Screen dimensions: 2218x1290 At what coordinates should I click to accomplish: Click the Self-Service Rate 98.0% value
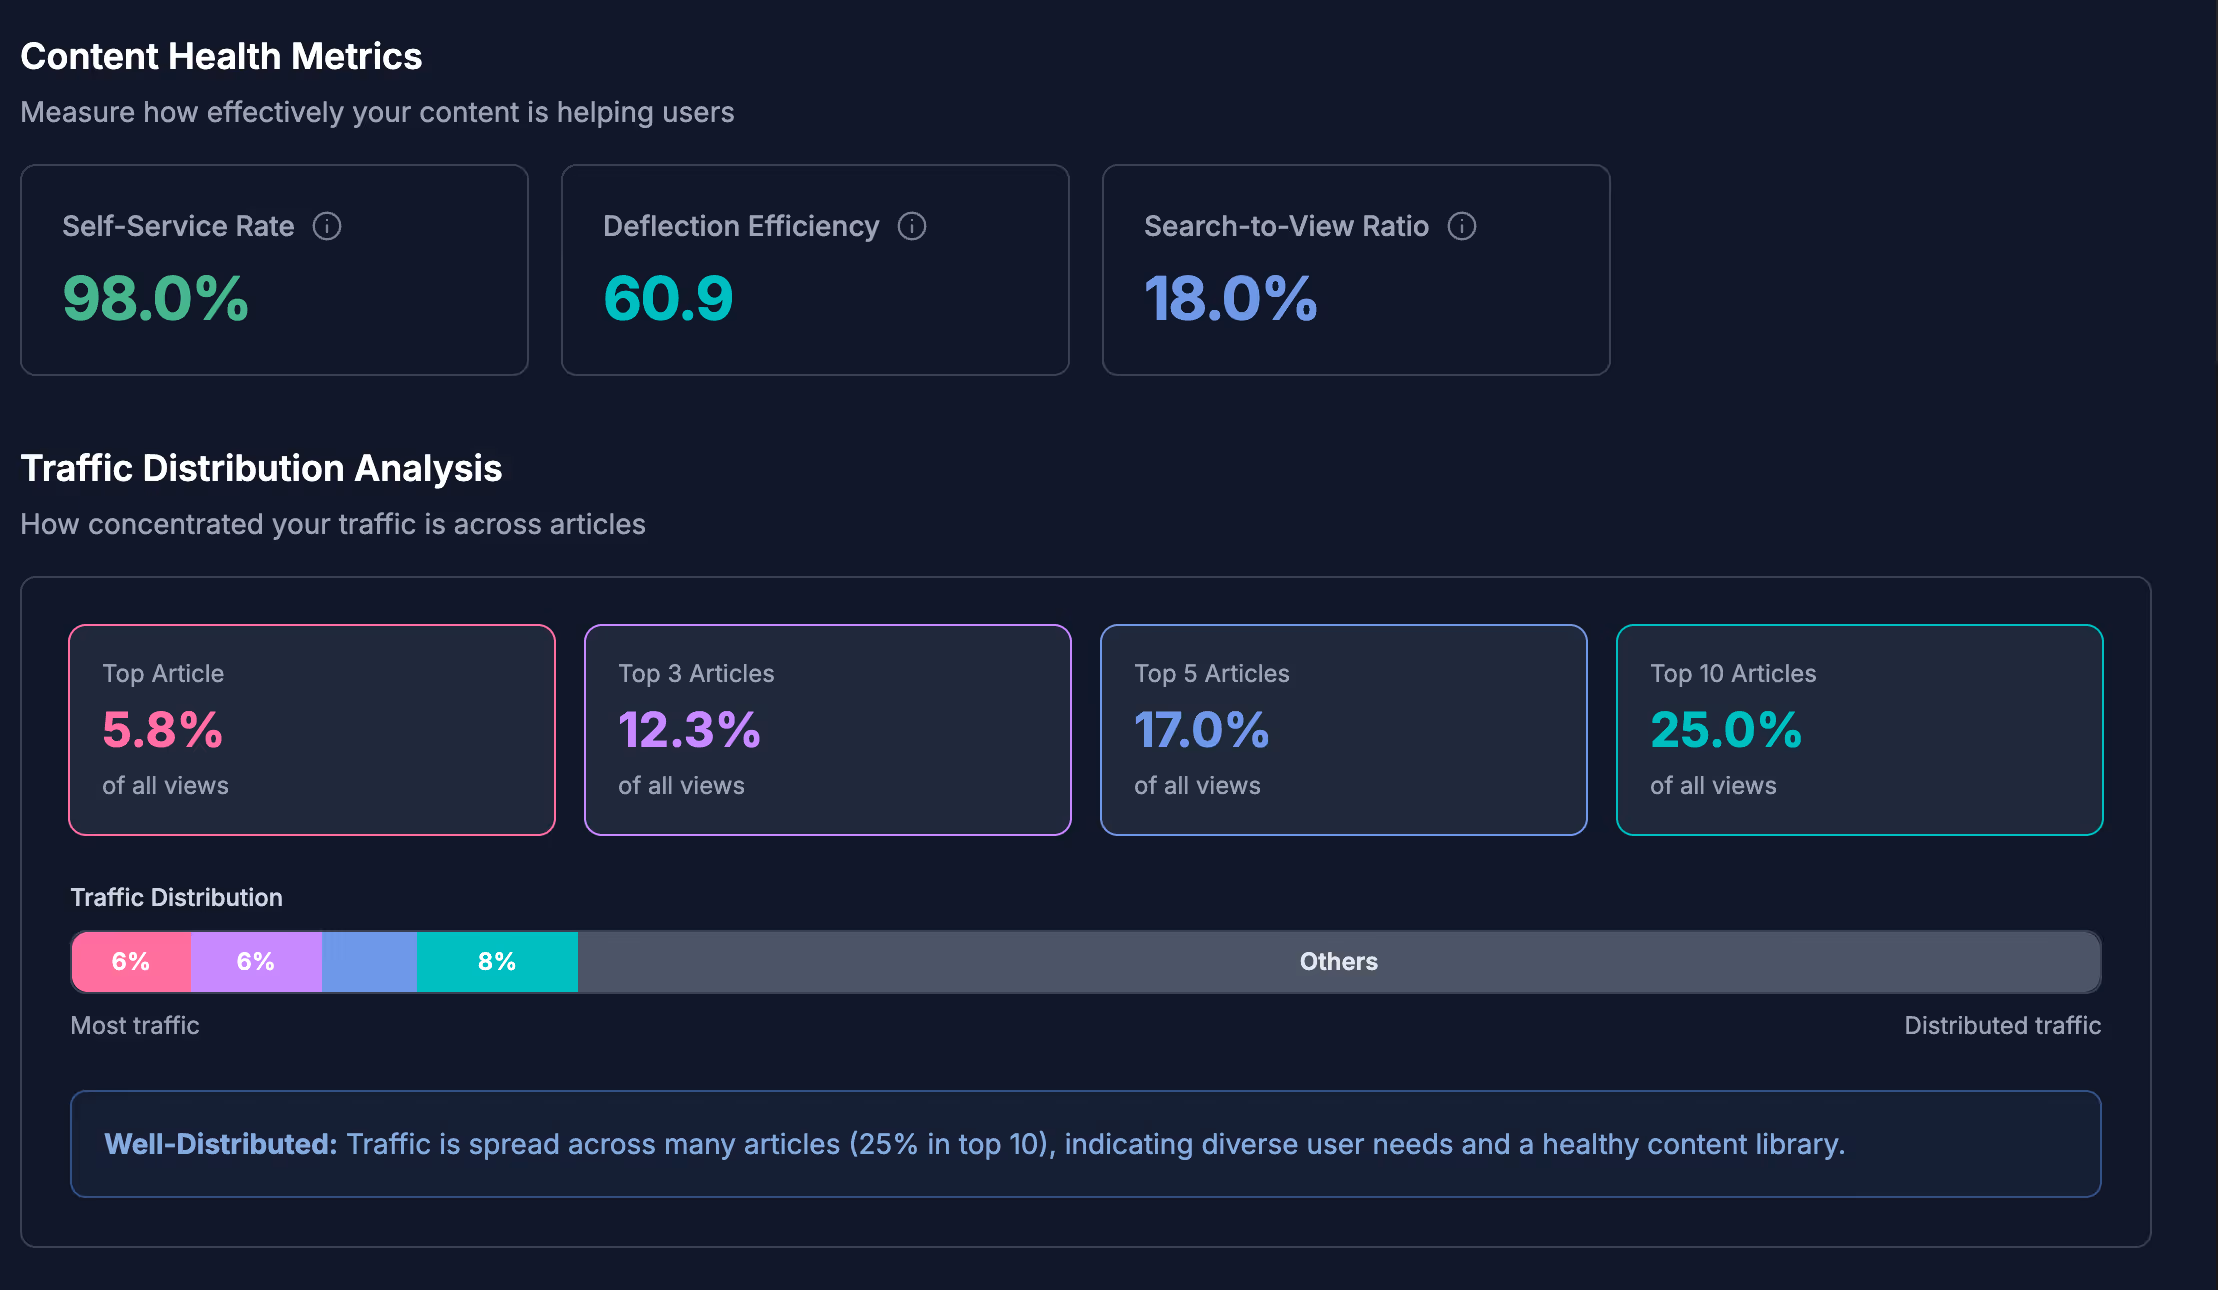click(156, 299)
